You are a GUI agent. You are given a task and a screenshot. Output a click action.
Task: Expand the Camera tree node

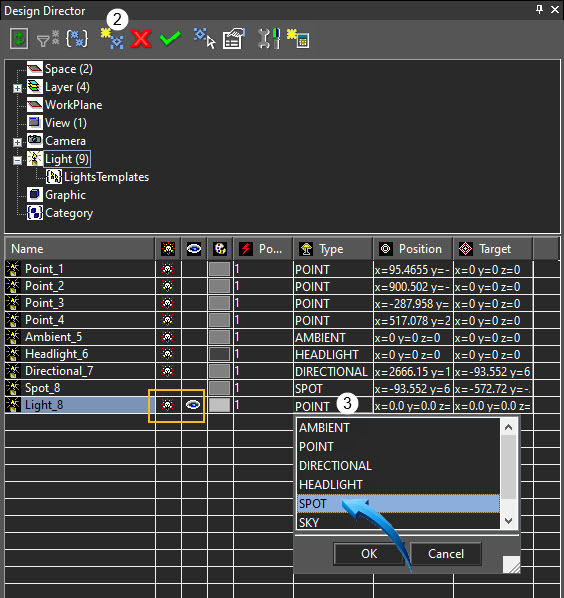(17, 142)
